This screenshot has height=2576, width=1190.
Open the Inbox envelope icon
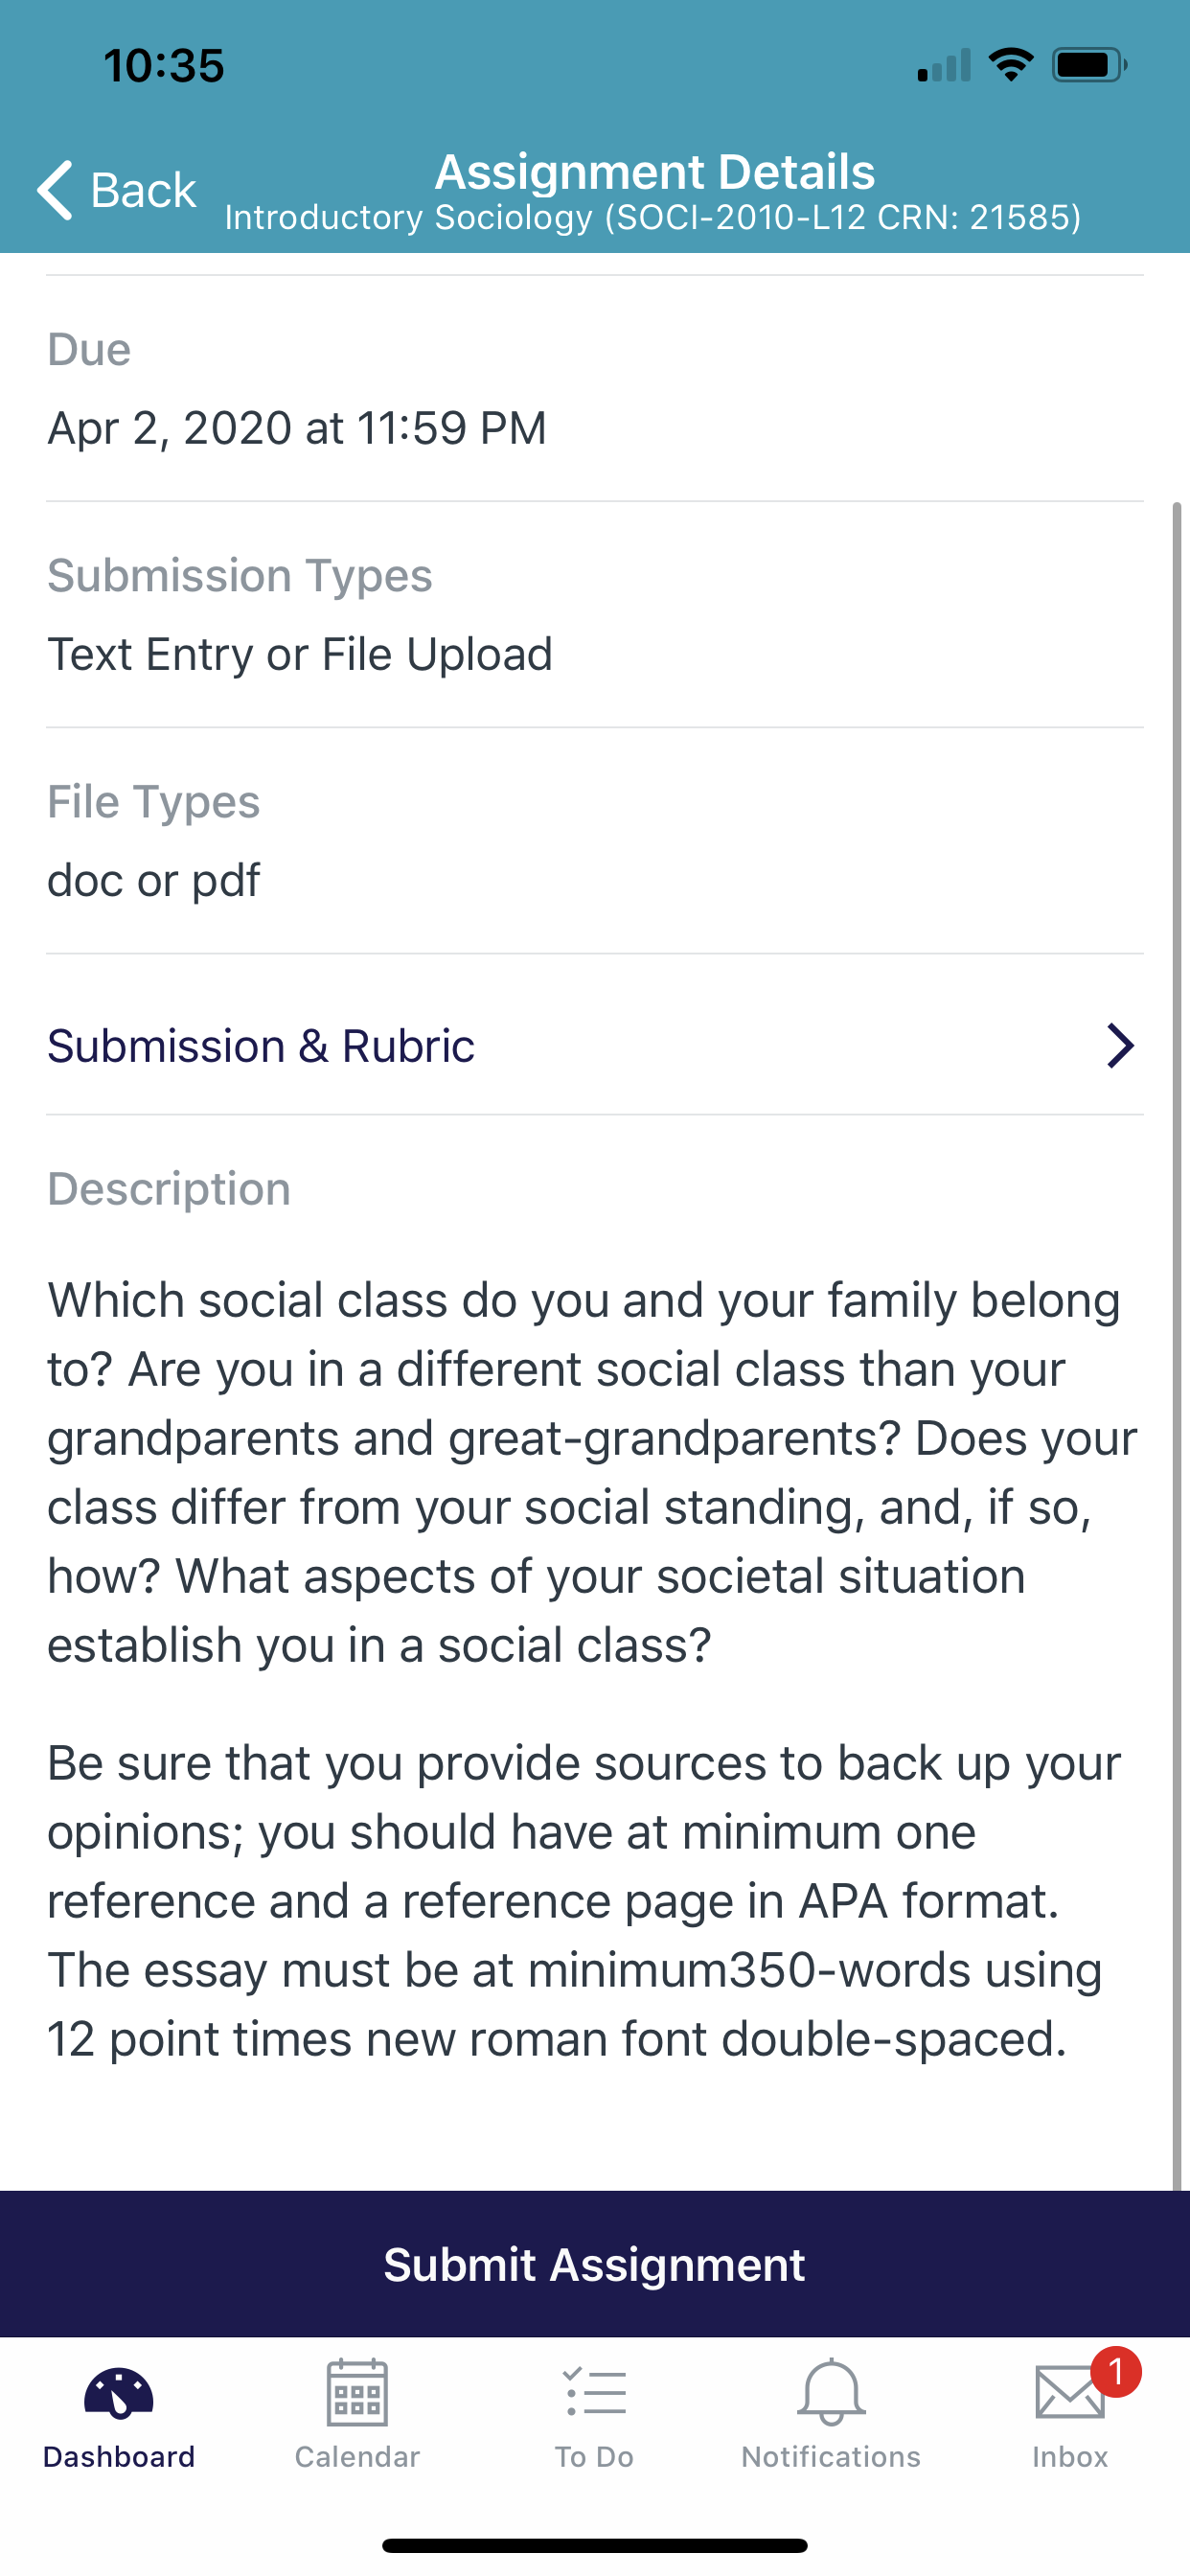tap(1070, 2393)
